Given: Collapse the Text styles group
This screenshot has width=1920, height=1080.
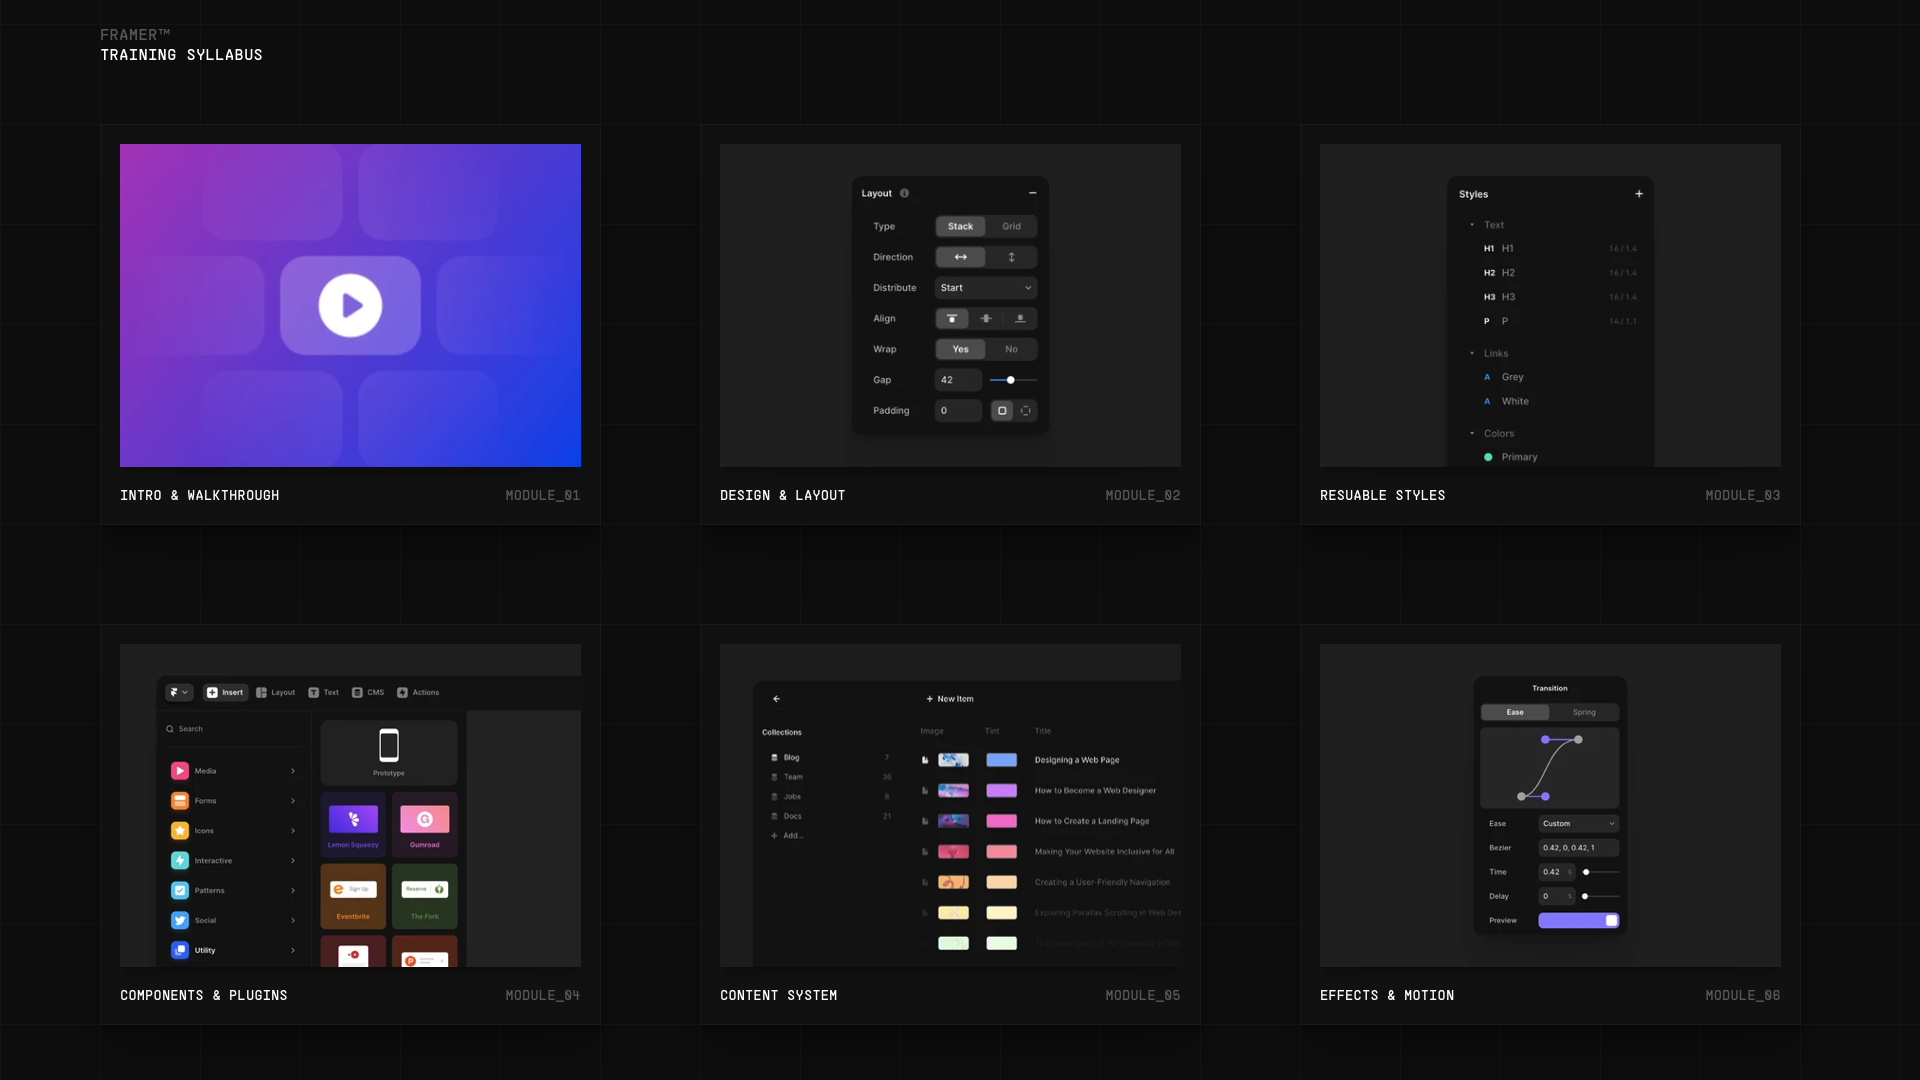Looking at the screenshot, I should pos(1472,225).
